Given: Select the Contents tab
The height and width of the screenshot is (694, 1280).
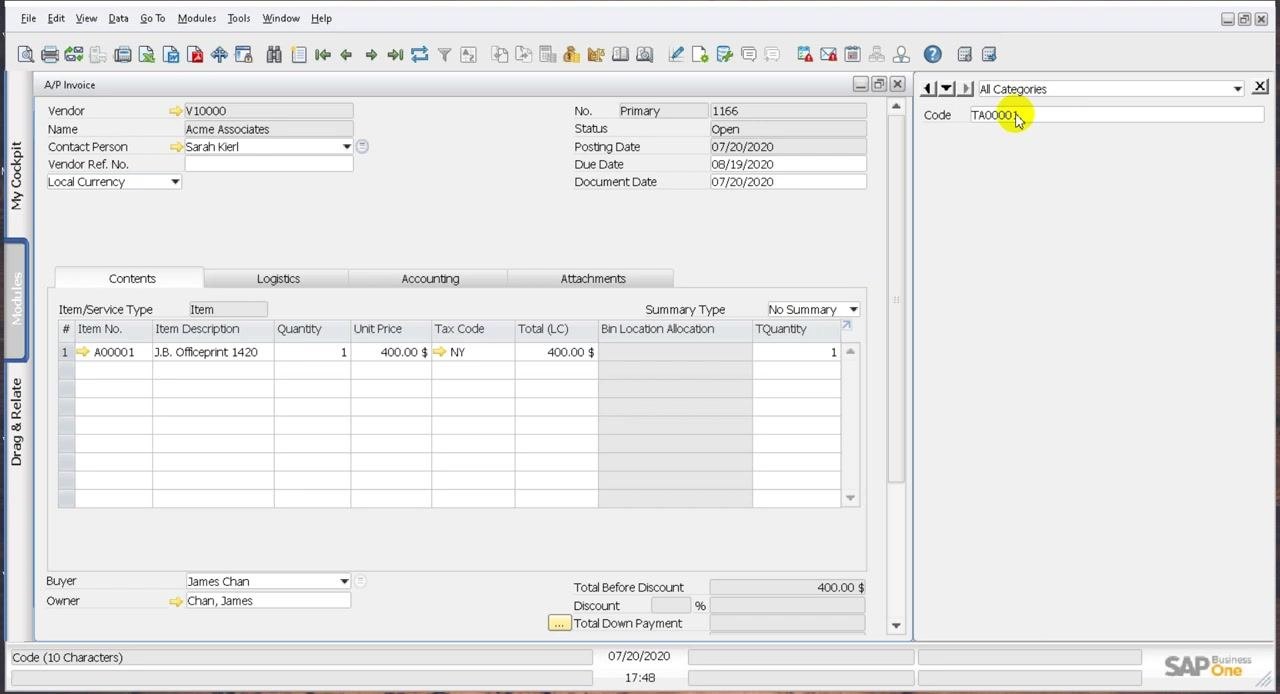Looking at the screenshot, I should (132, 279).
